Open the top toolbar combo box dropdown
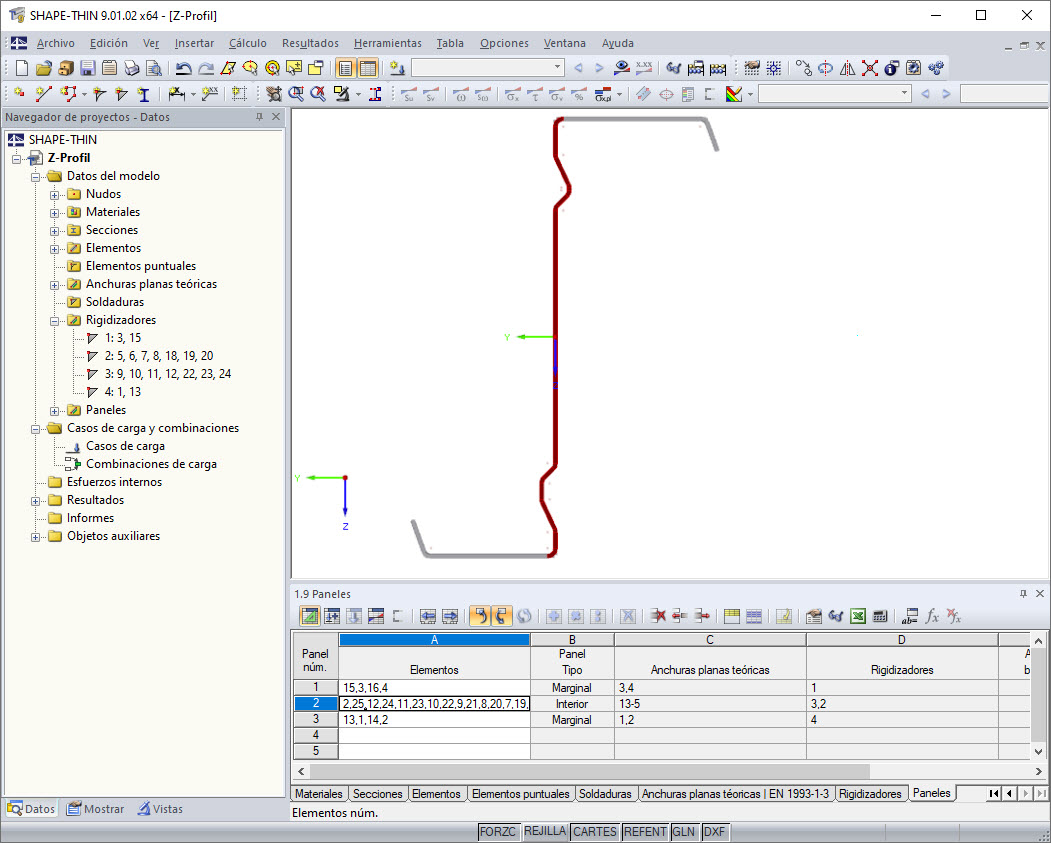This screenshot has width=1051, height=843. (557, 67)
